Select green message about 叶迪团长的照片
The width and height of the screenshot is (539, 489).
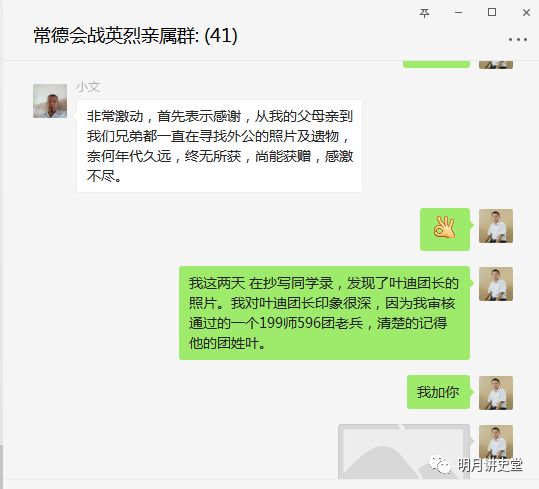click(x=324, y=313)
